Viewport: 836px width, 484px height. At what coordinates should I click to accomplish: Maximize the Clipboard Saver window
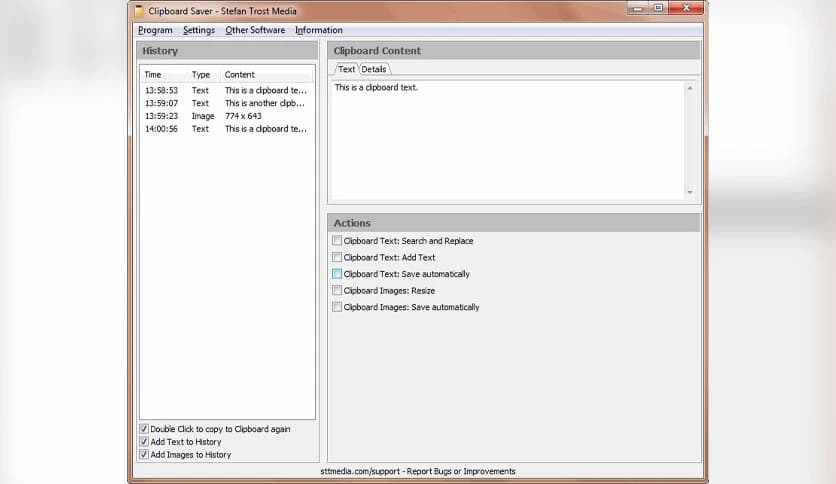click(658, 8)
